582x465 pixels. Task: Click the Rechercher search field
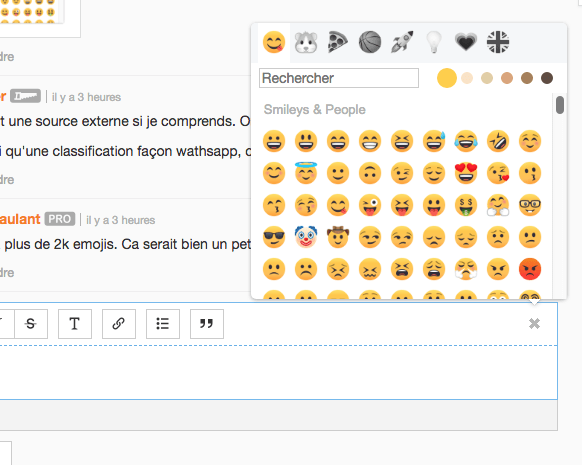tap(339, 78)
